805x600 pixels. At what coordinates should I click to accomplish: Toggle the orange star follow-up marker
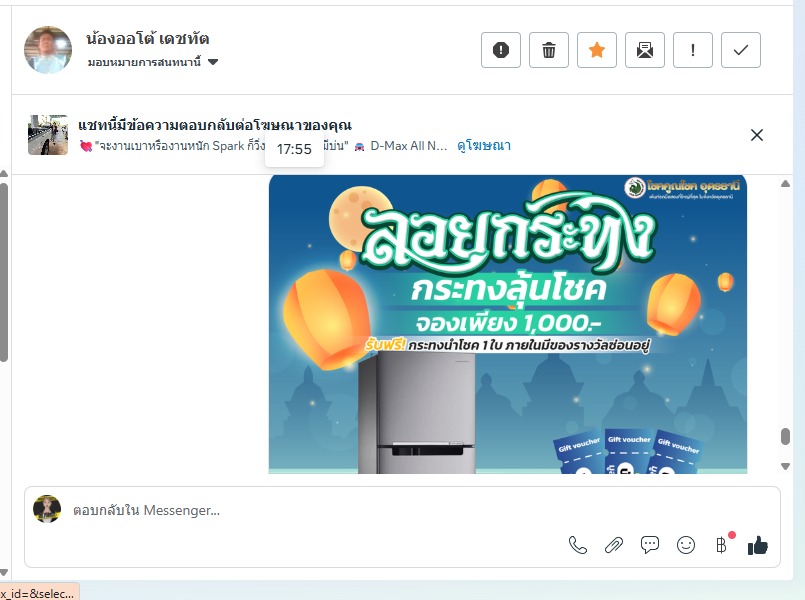pyautogui.click(x=597, y=50)
